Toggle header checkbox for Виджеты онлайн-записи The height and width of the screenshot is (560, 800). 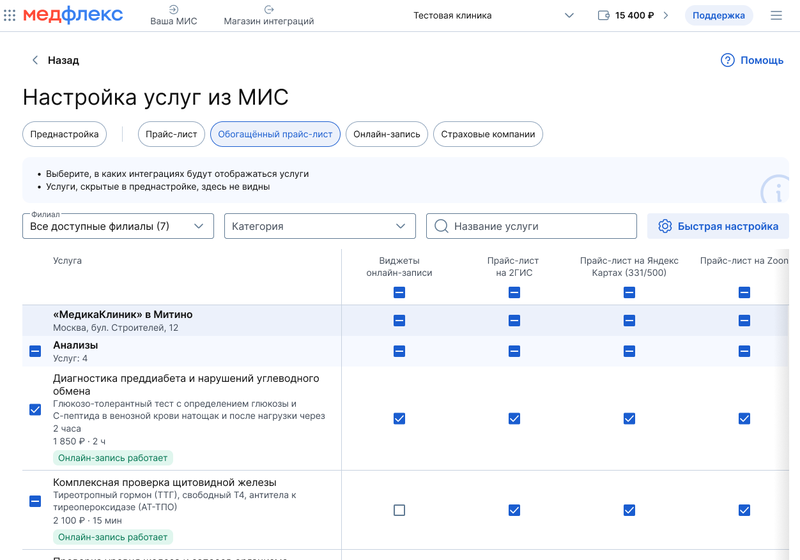coord(399,292)
